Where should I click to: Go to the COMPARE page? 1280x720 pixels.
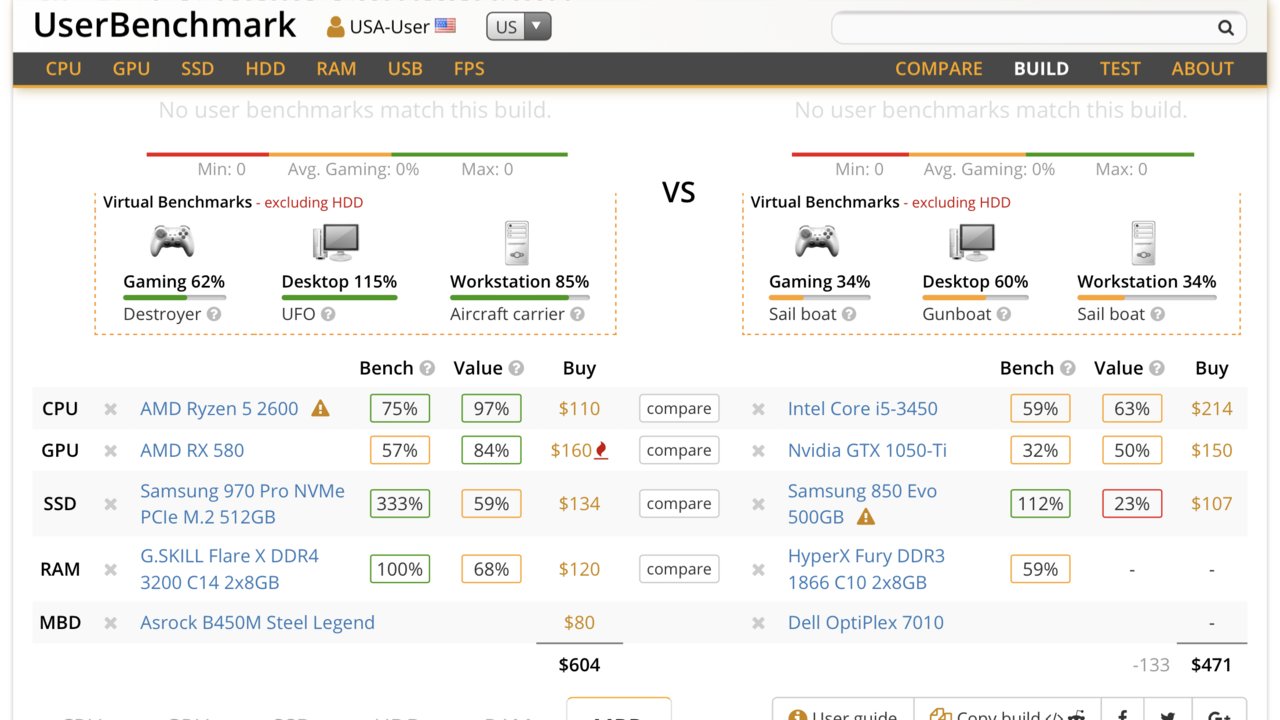[x=939, y=69]
